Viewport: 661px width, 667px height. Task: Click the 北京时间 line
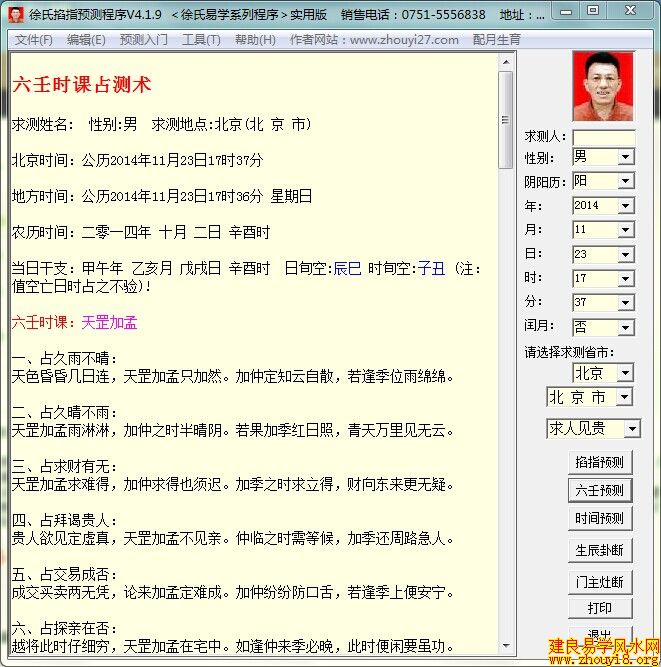(138, 160)
